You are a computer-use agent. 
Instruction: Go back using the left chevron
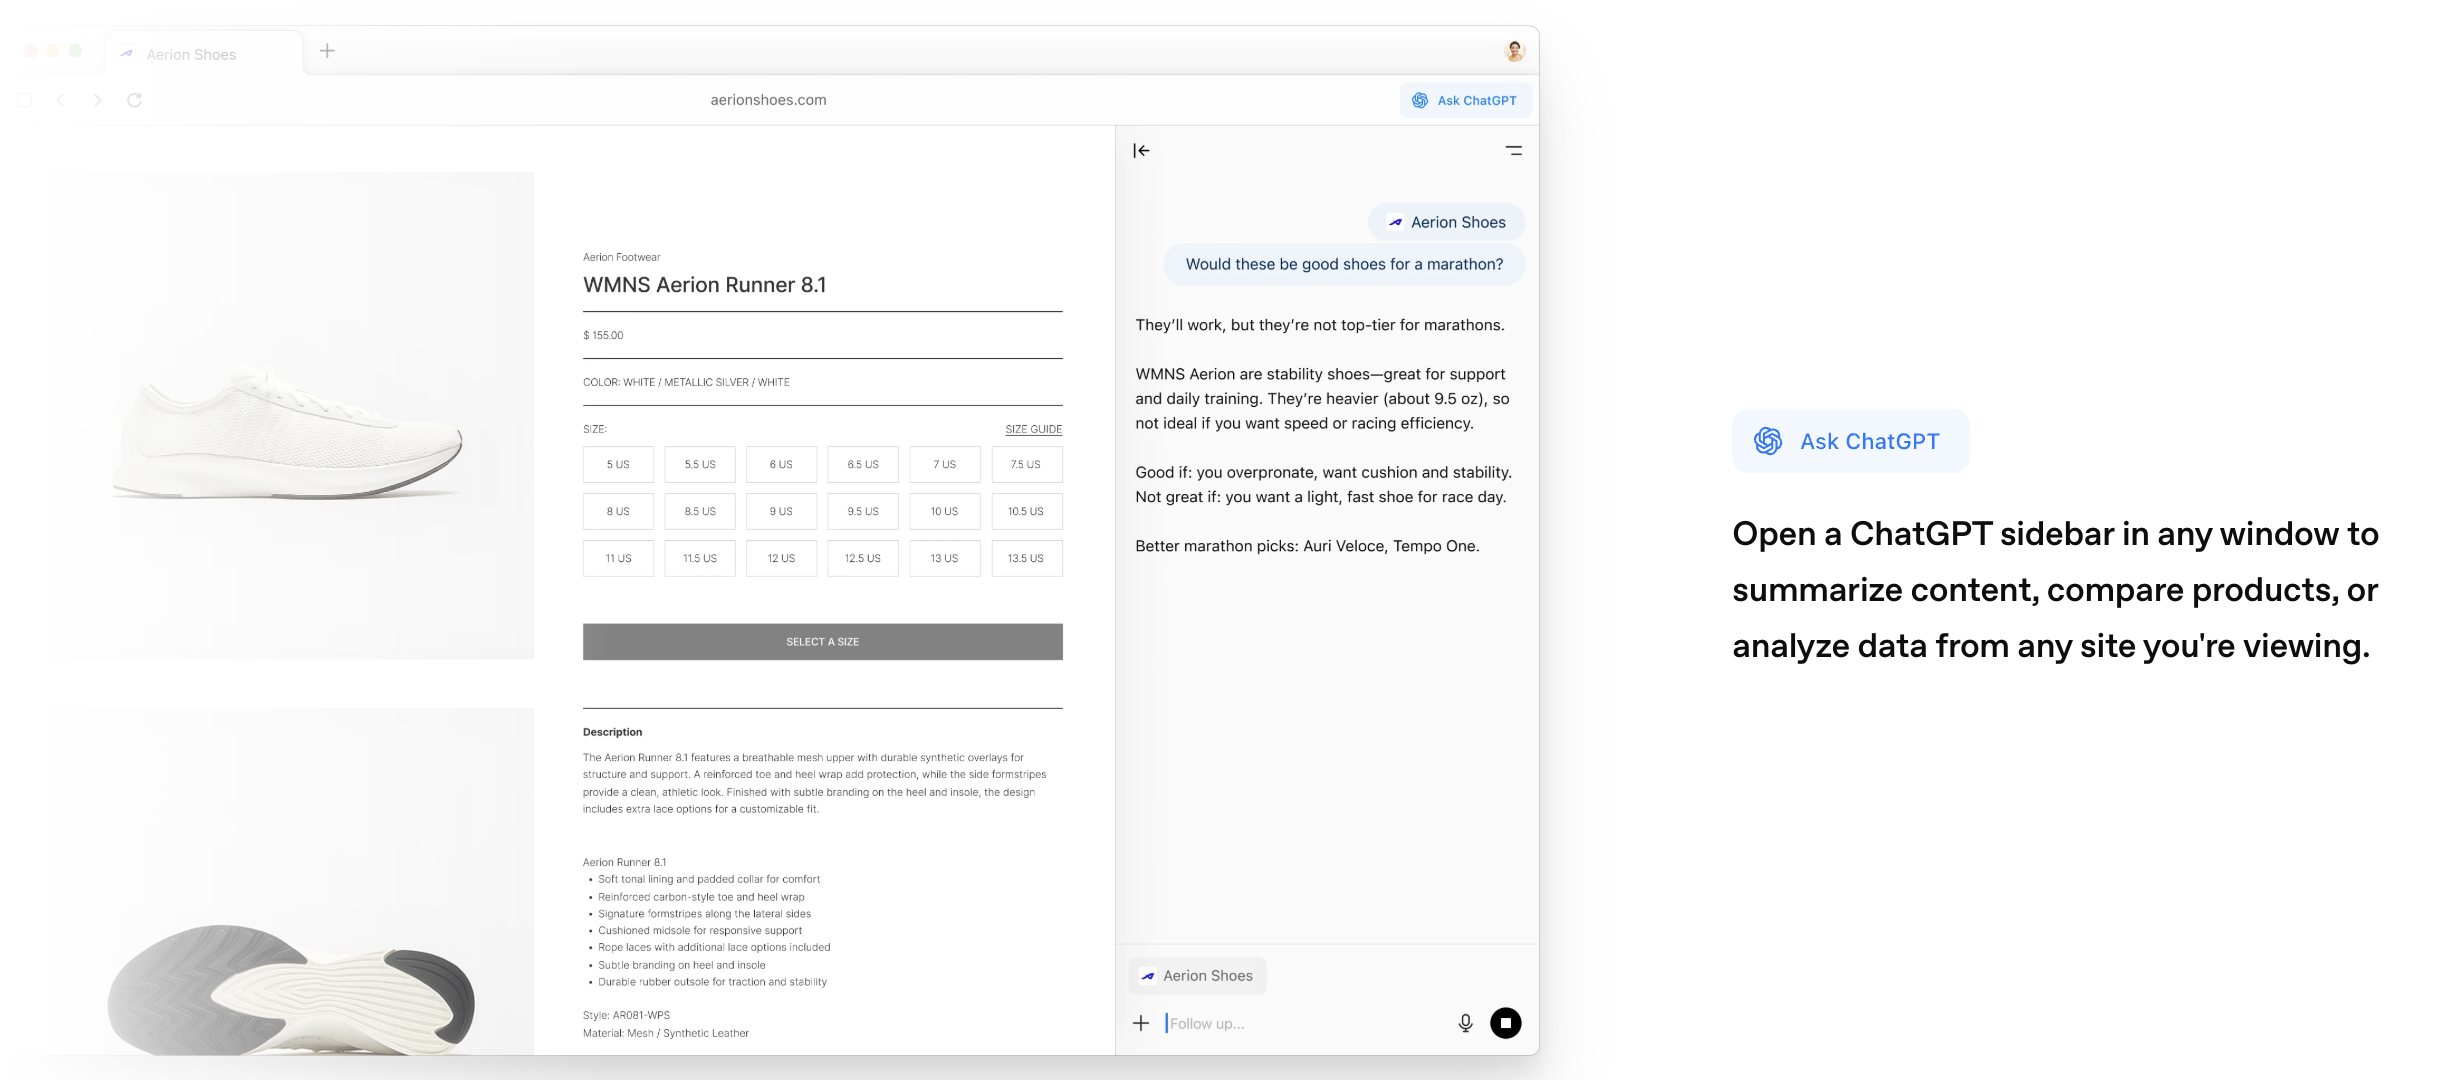(x=61, y=100)
